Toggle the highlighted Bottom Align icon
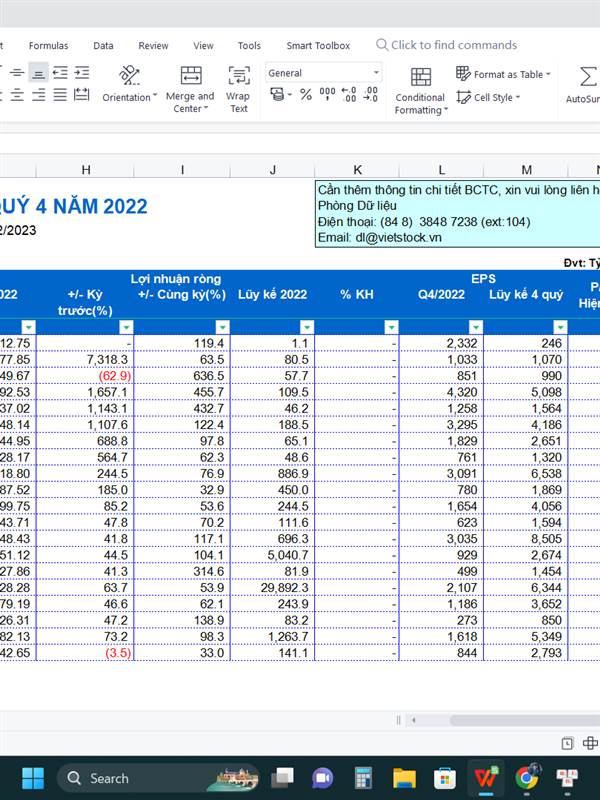 (38, 72)
